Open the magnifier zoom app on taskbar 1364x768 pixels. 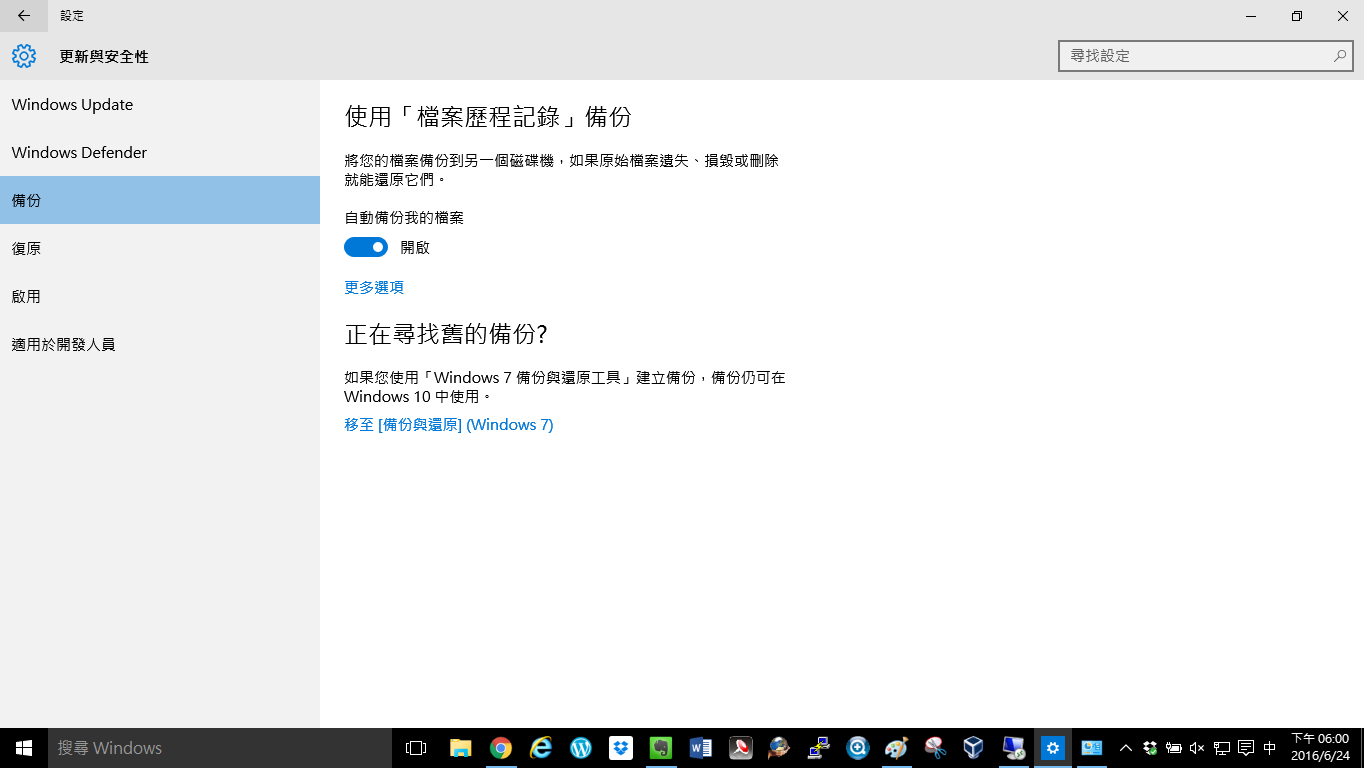(x=858, y=748)
